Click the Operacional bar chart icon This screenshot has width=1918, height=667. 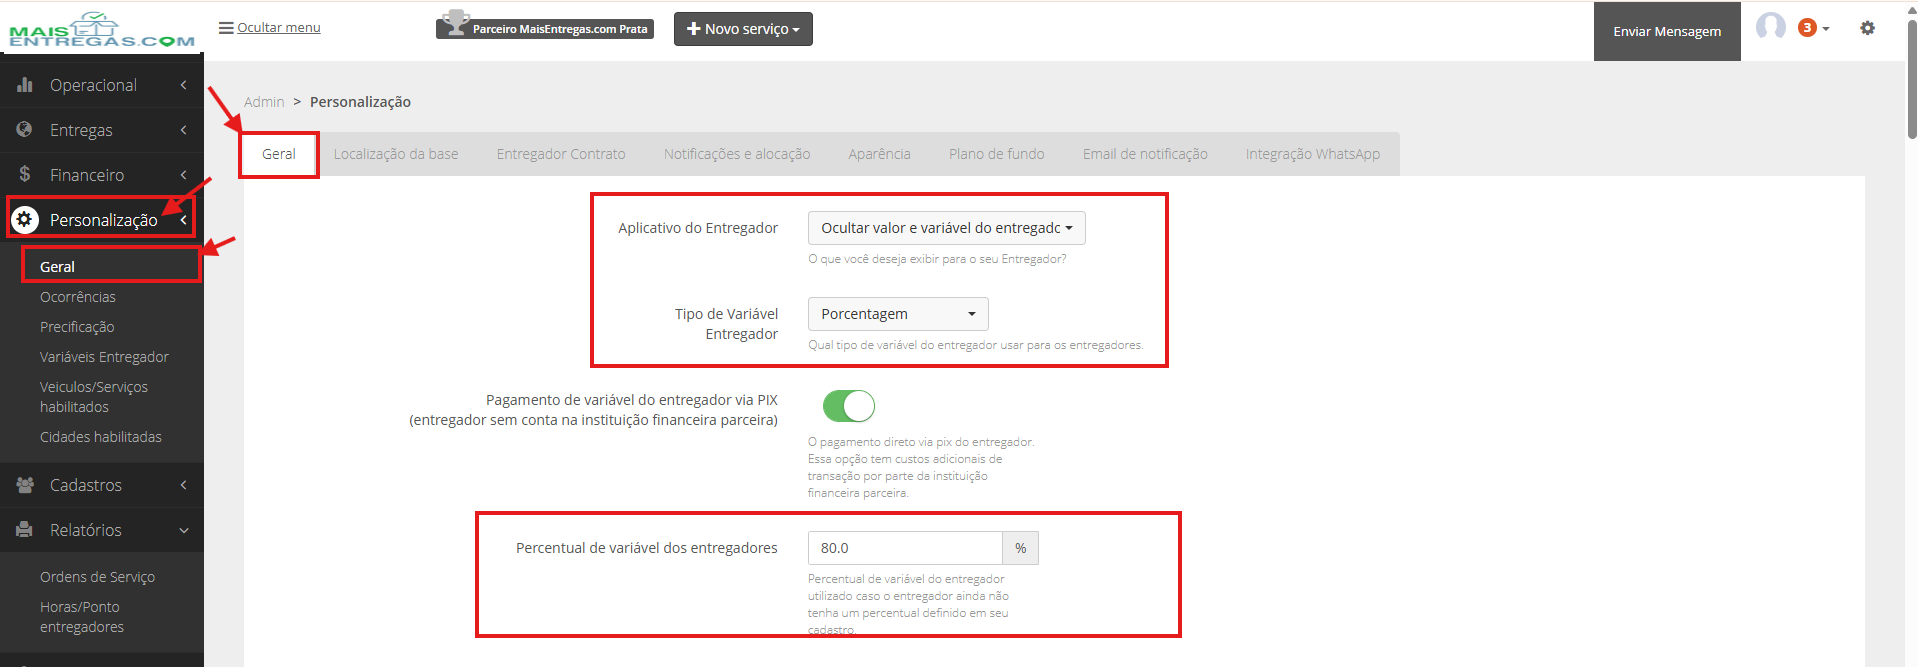(25, 85)
